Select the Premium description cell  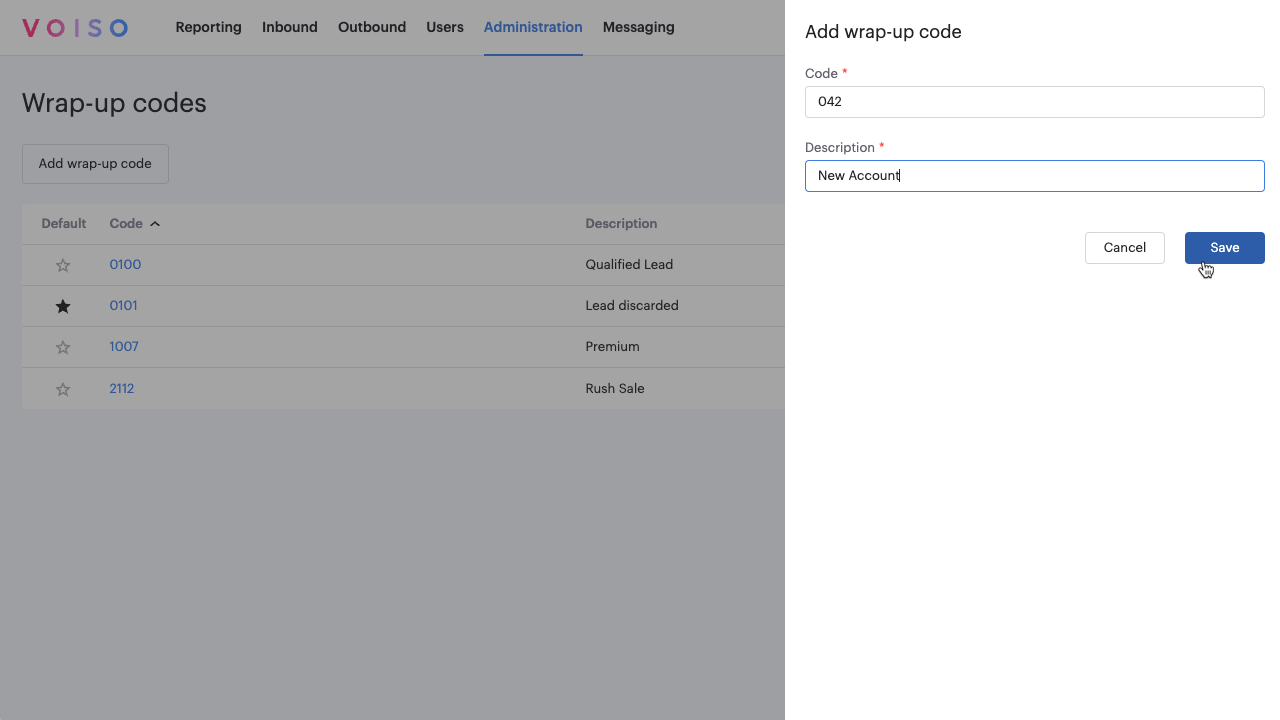pos(612,347)
